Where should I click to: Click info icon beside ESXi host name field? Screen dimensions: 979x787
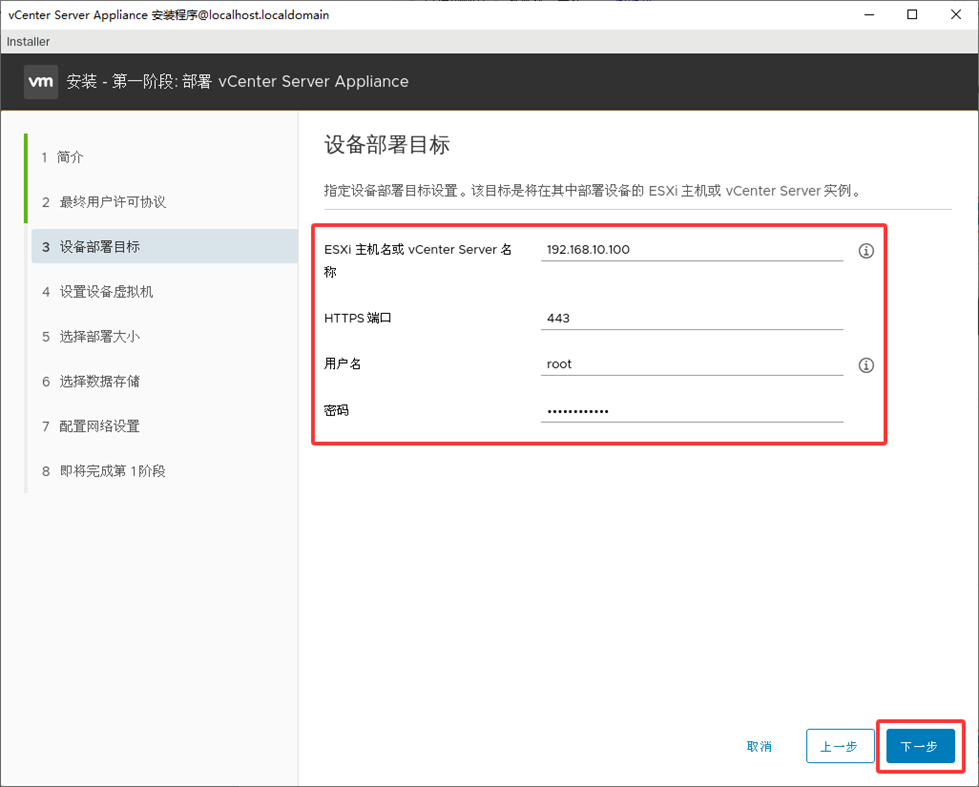tap(866, 251)
